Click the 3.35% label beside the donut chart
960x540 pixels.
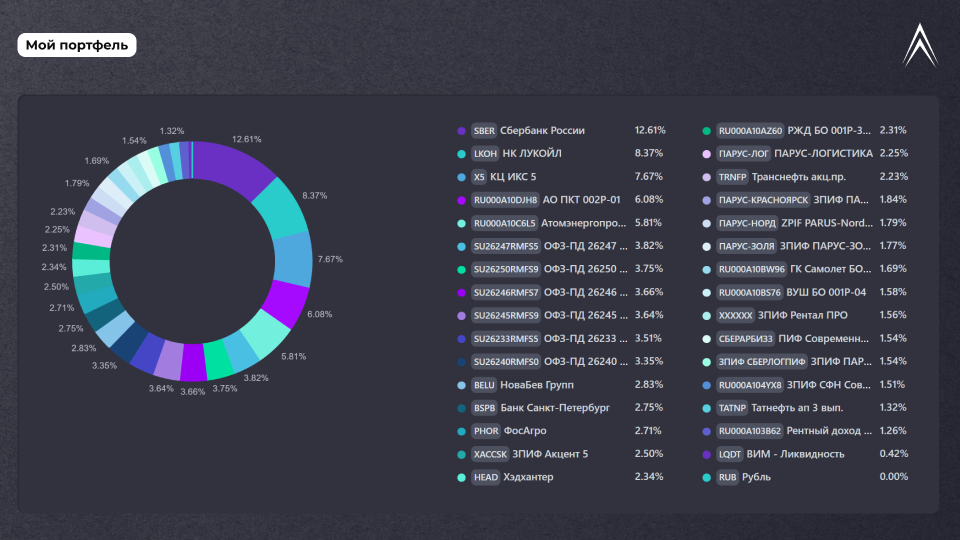point(105,366)
